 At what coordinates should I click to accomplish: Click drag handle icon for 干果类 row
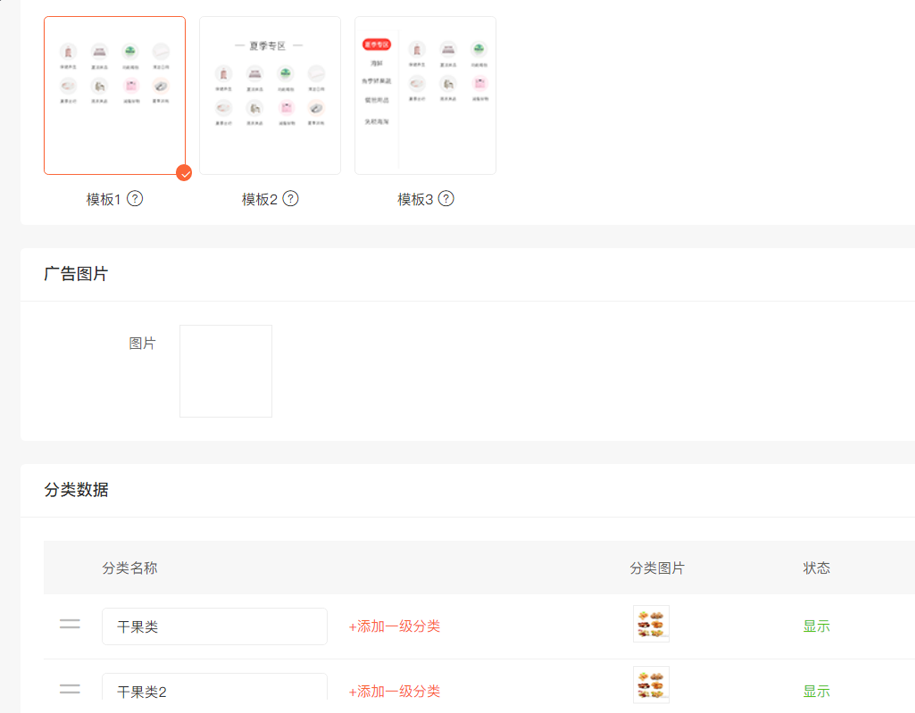(70, 625)
